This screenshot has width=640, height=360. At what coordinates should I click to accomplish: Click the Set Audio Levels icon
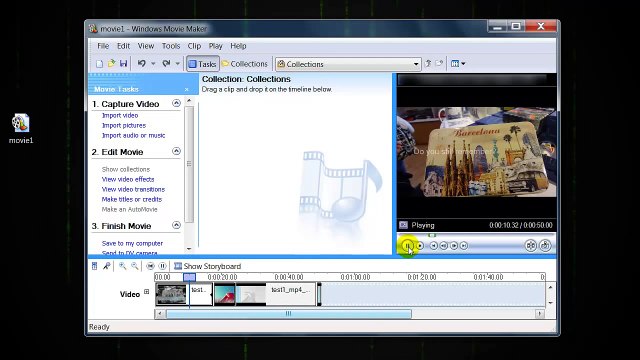pos(94,266)
